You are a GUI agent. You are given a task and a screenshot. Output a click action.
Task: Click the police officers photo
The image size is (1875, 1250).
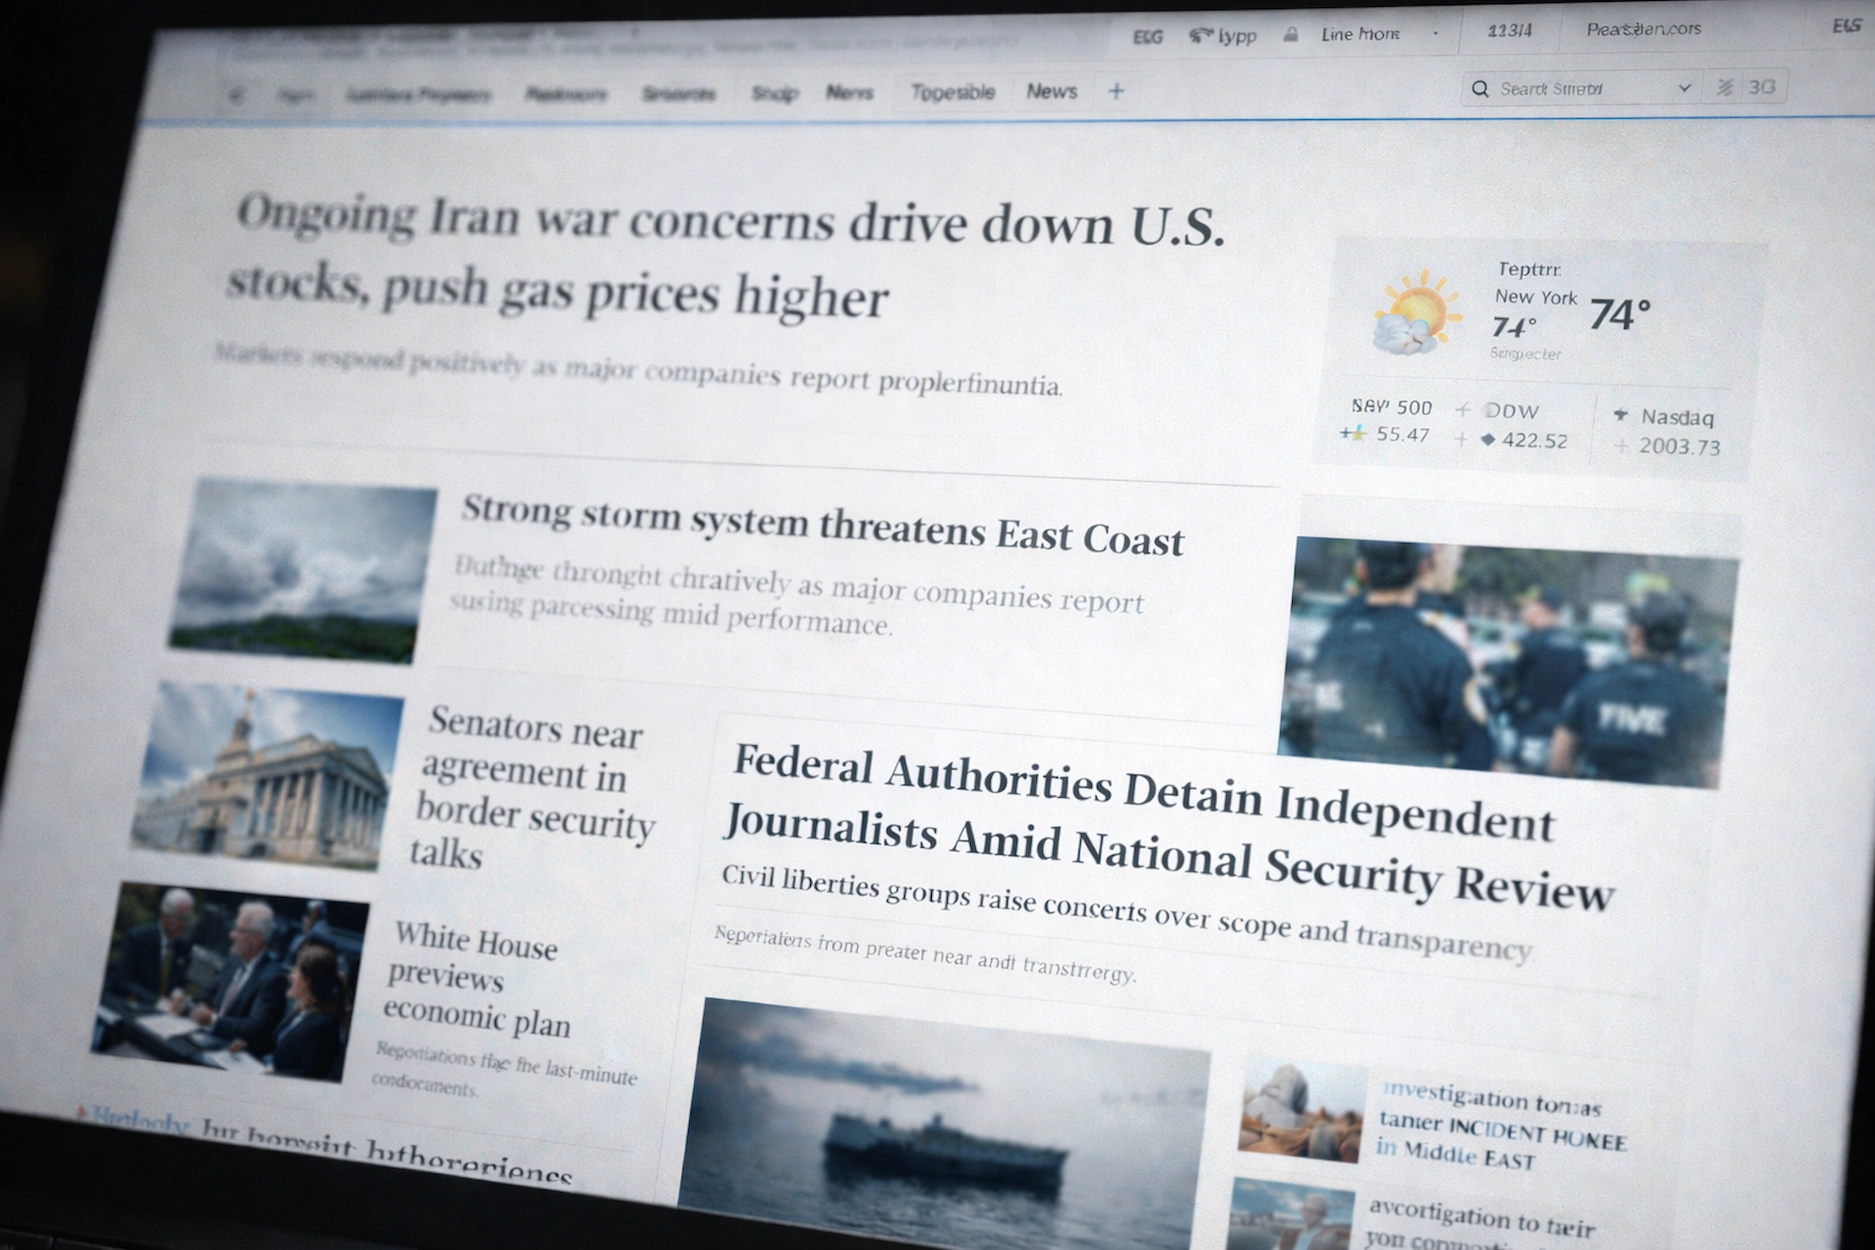click(x=1508, y=662)
